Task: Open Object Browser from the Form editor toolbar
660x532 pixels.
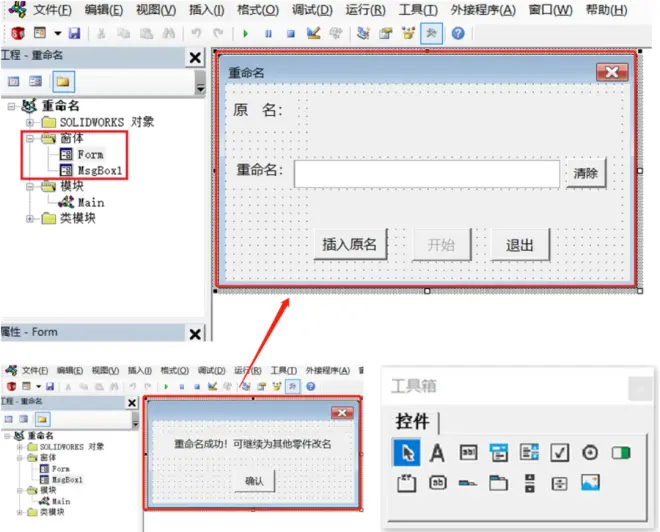Action: (x=408, y=33)
